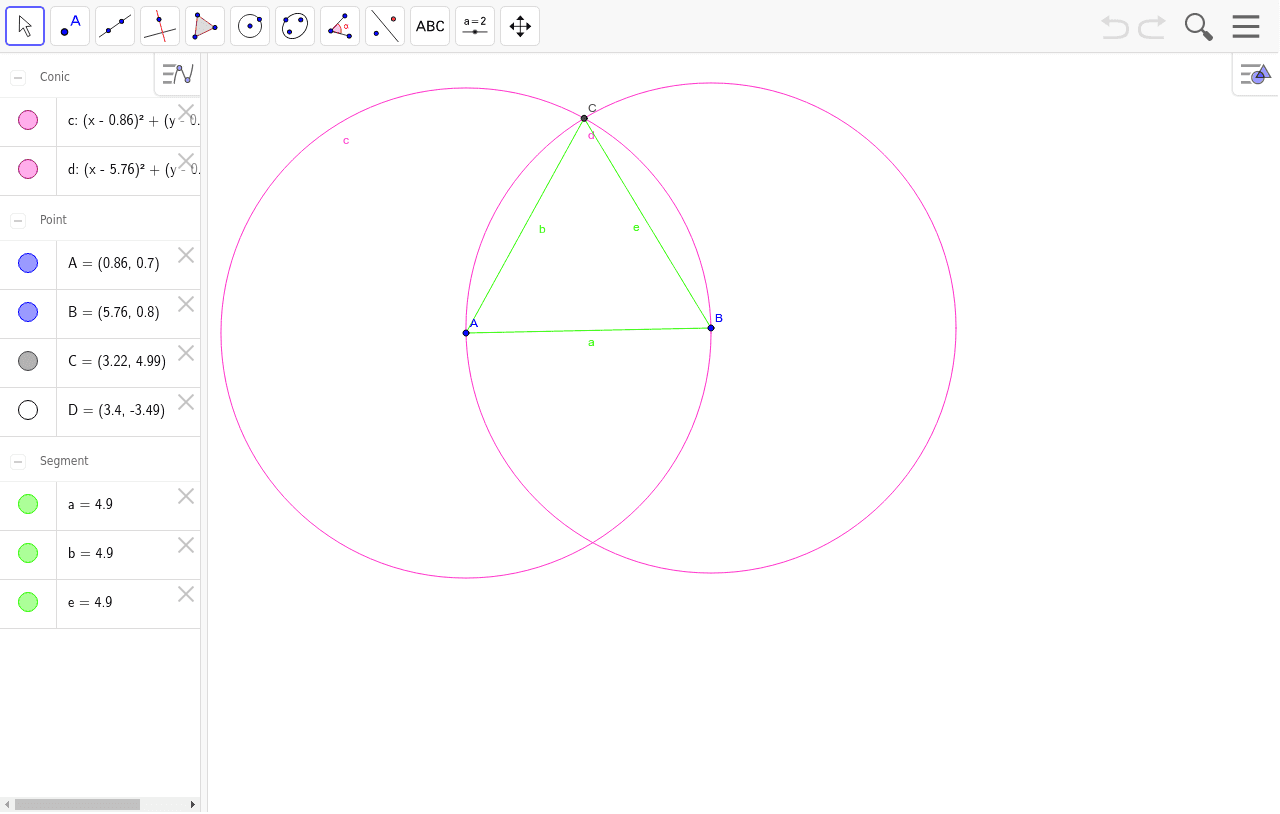Select the ABC Text tool

[430, 26]
